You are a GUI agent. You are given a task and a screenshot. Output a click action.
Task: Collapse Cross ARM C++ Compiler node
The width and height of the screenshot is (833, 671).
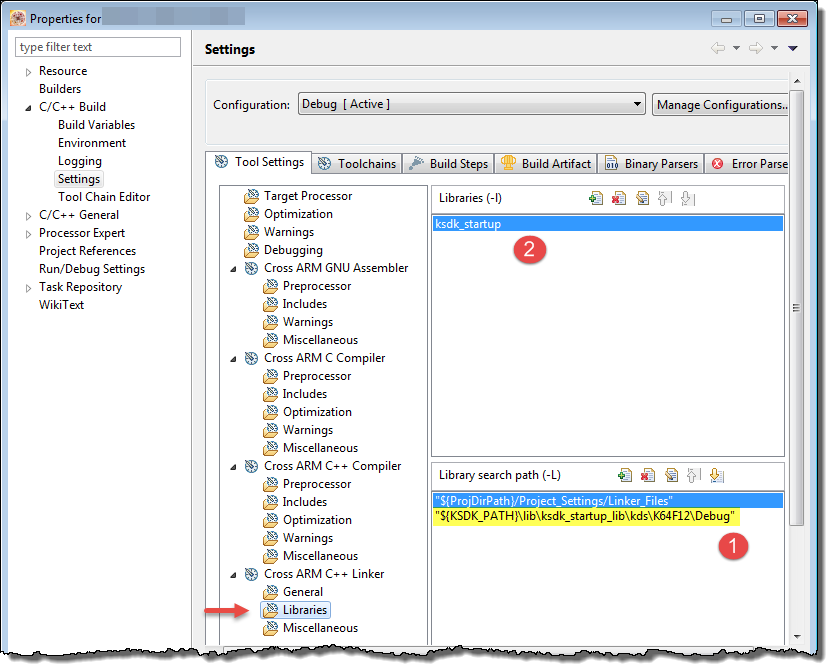[233, 467]
